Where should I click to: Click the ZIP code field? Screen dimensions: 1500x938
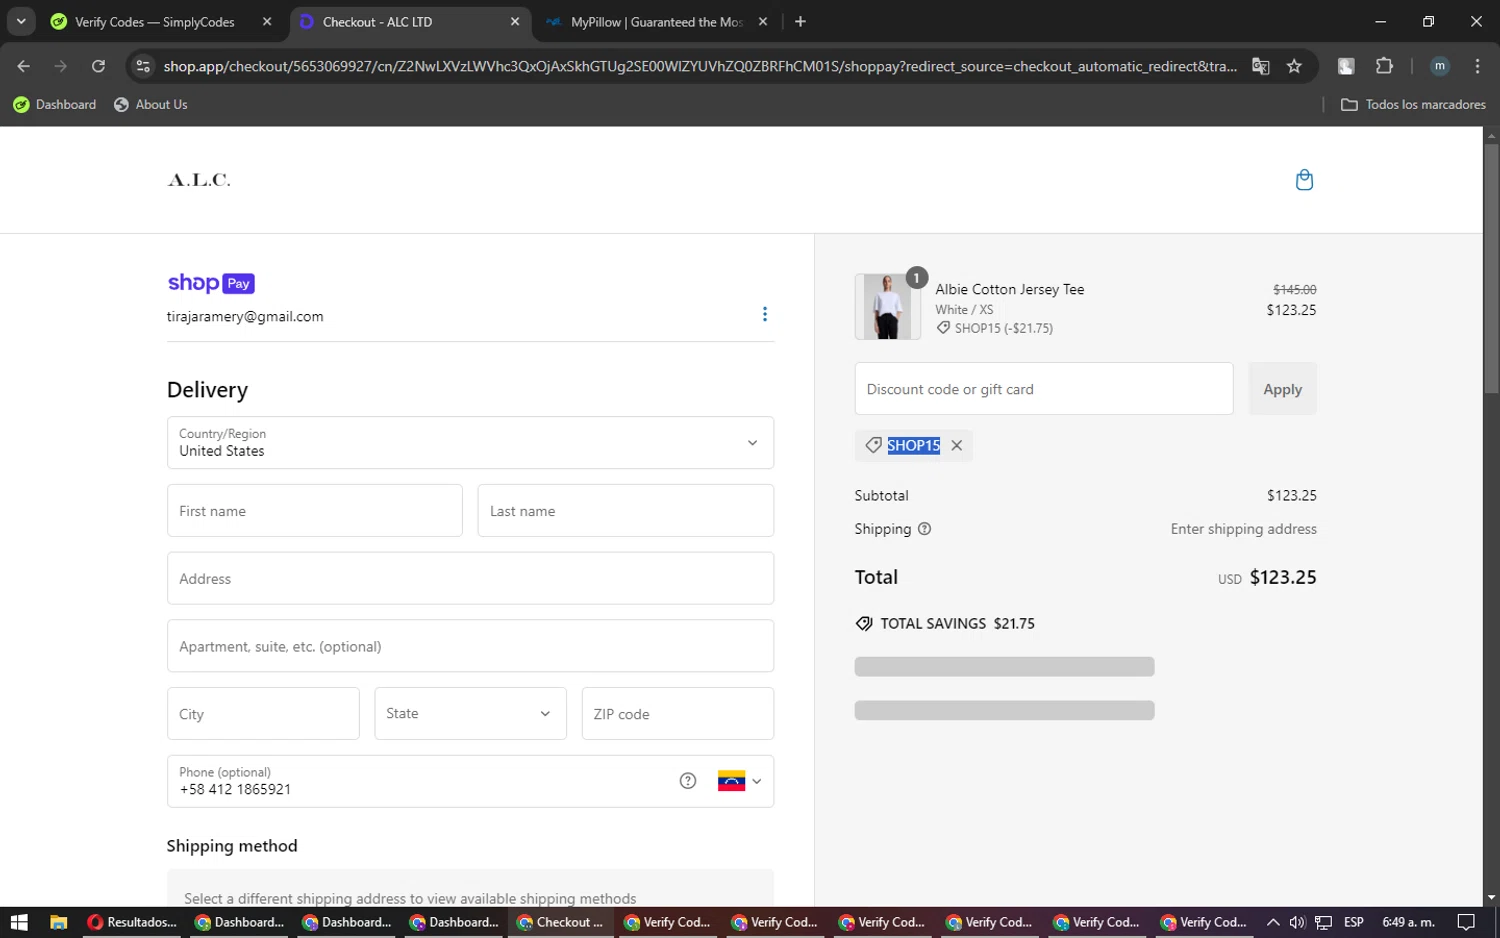678,714
